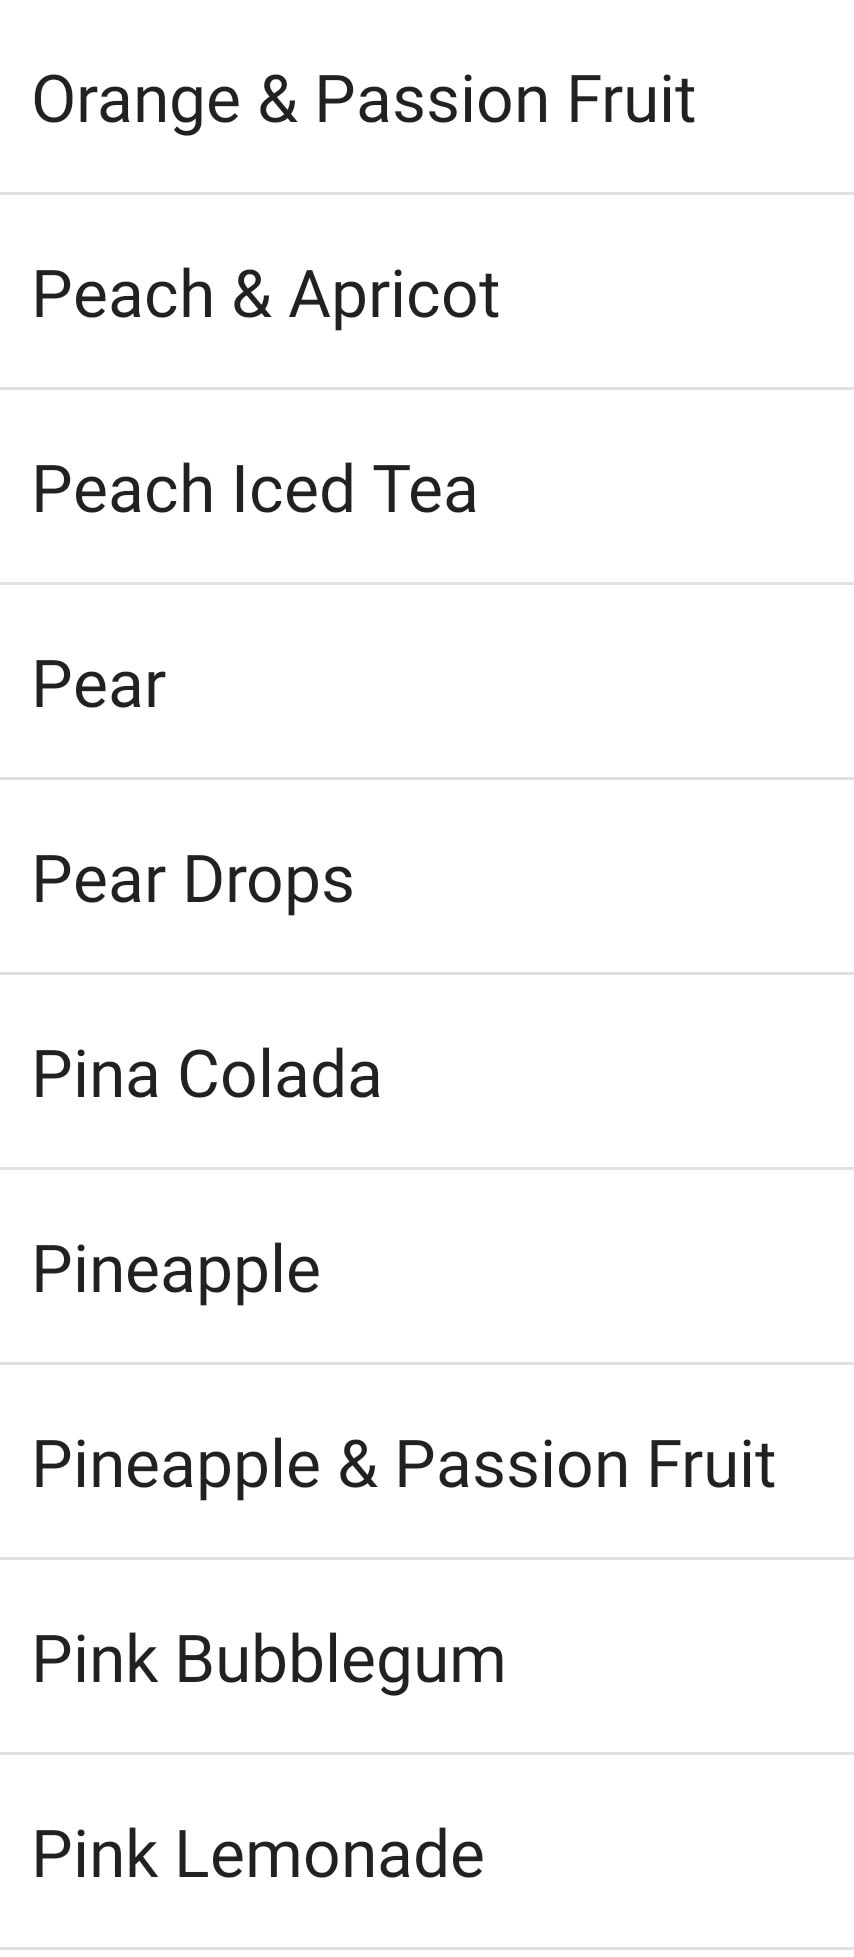Choose the Pina Colada option
This screenshot has height=1957, width=854.
207,1074
